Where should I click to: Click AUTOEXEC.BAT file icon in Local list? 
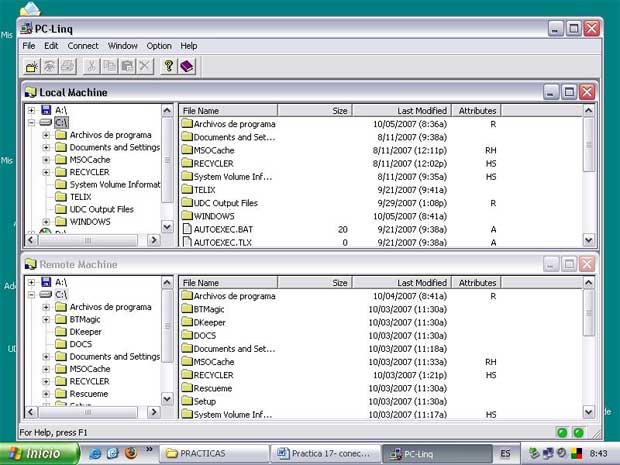coord(187,229)
